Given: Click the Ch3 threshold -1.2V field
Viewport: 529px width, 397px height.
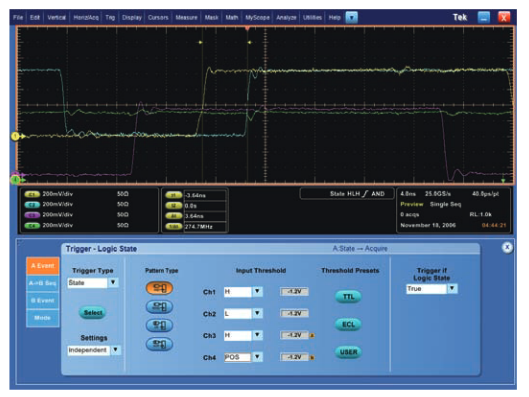Looking at the screenshot, I should pos(294,335).
